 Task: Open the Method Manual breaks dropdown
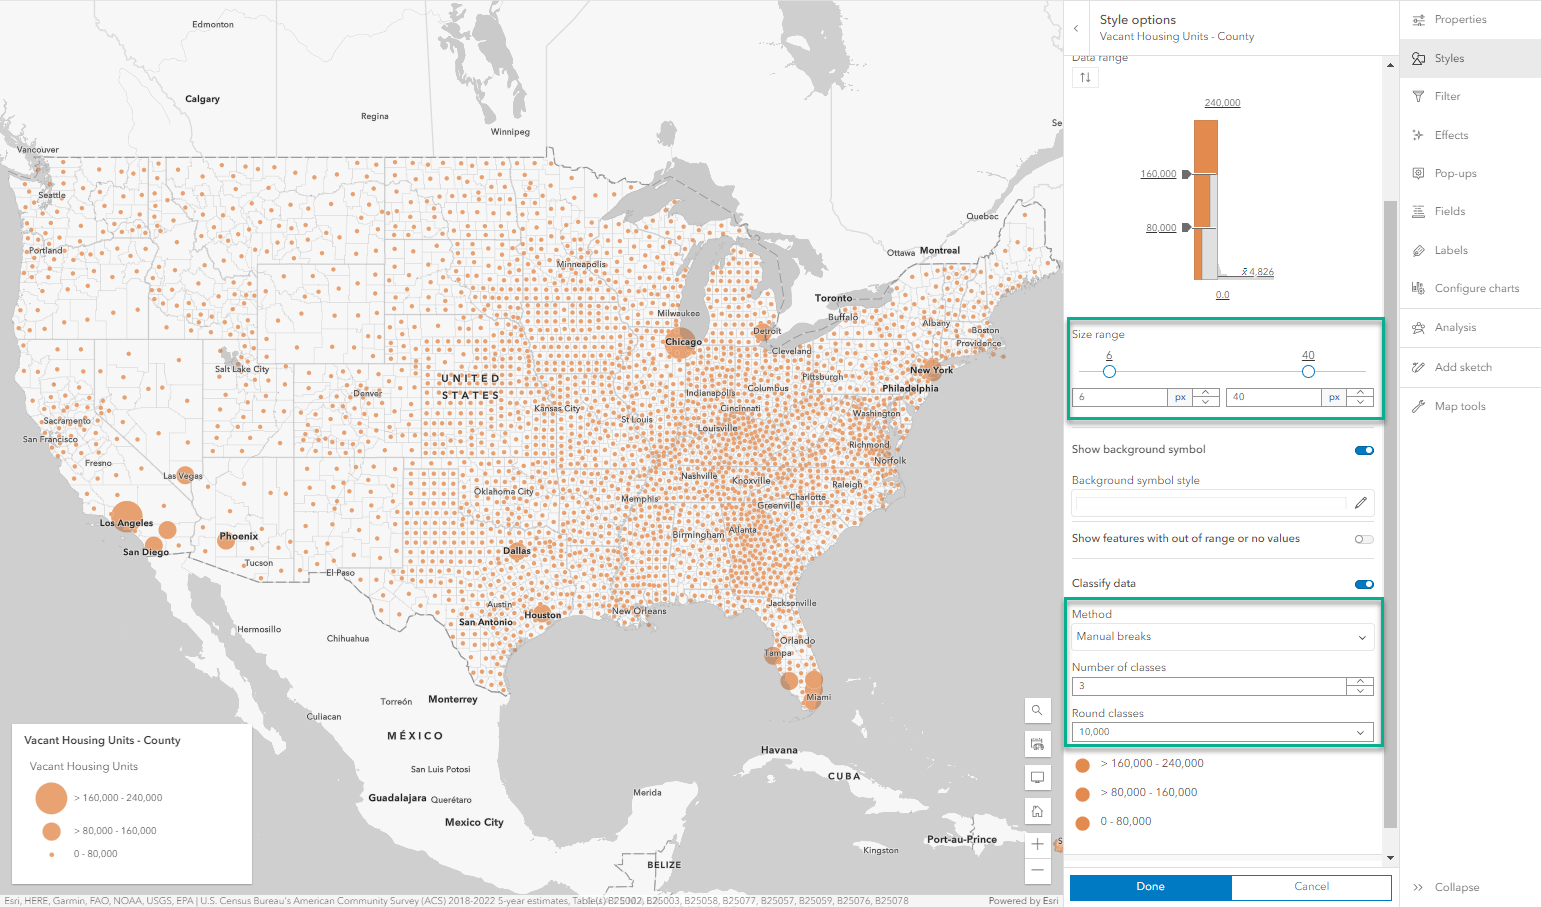(1222, 637)
